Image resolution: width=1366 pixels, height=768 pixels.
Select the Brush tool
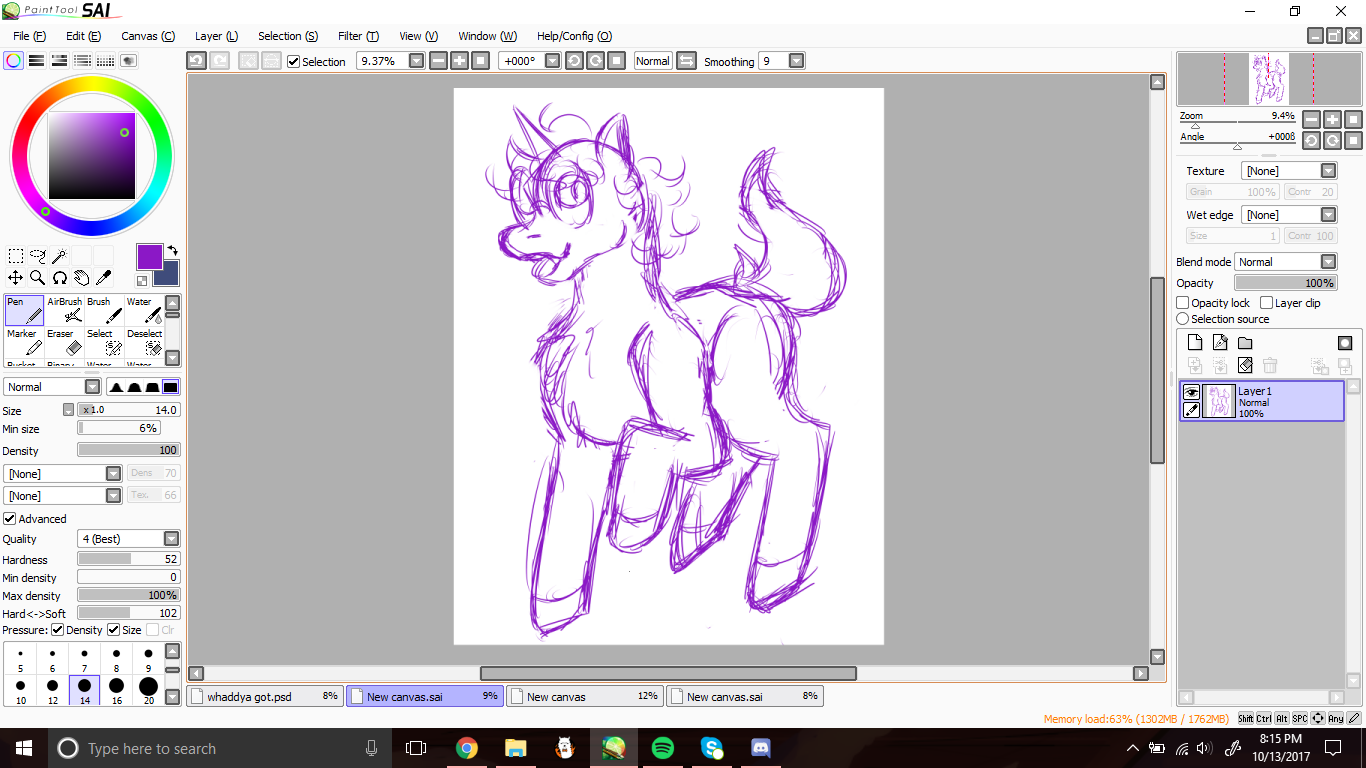tap(104, 311)
